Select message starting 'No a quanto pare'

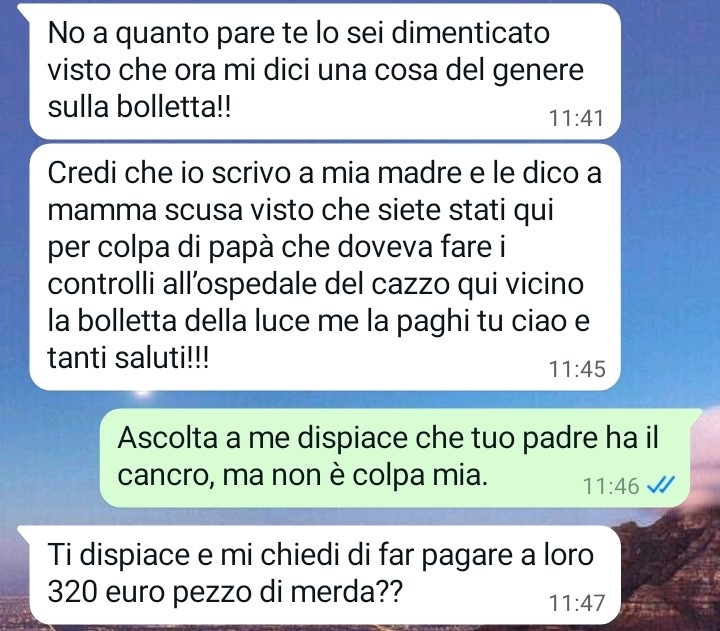click(x=325, y=71)
